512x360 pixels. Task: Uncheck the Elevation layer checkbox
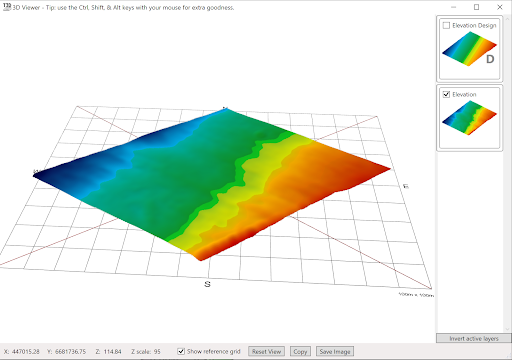point(446,94)
